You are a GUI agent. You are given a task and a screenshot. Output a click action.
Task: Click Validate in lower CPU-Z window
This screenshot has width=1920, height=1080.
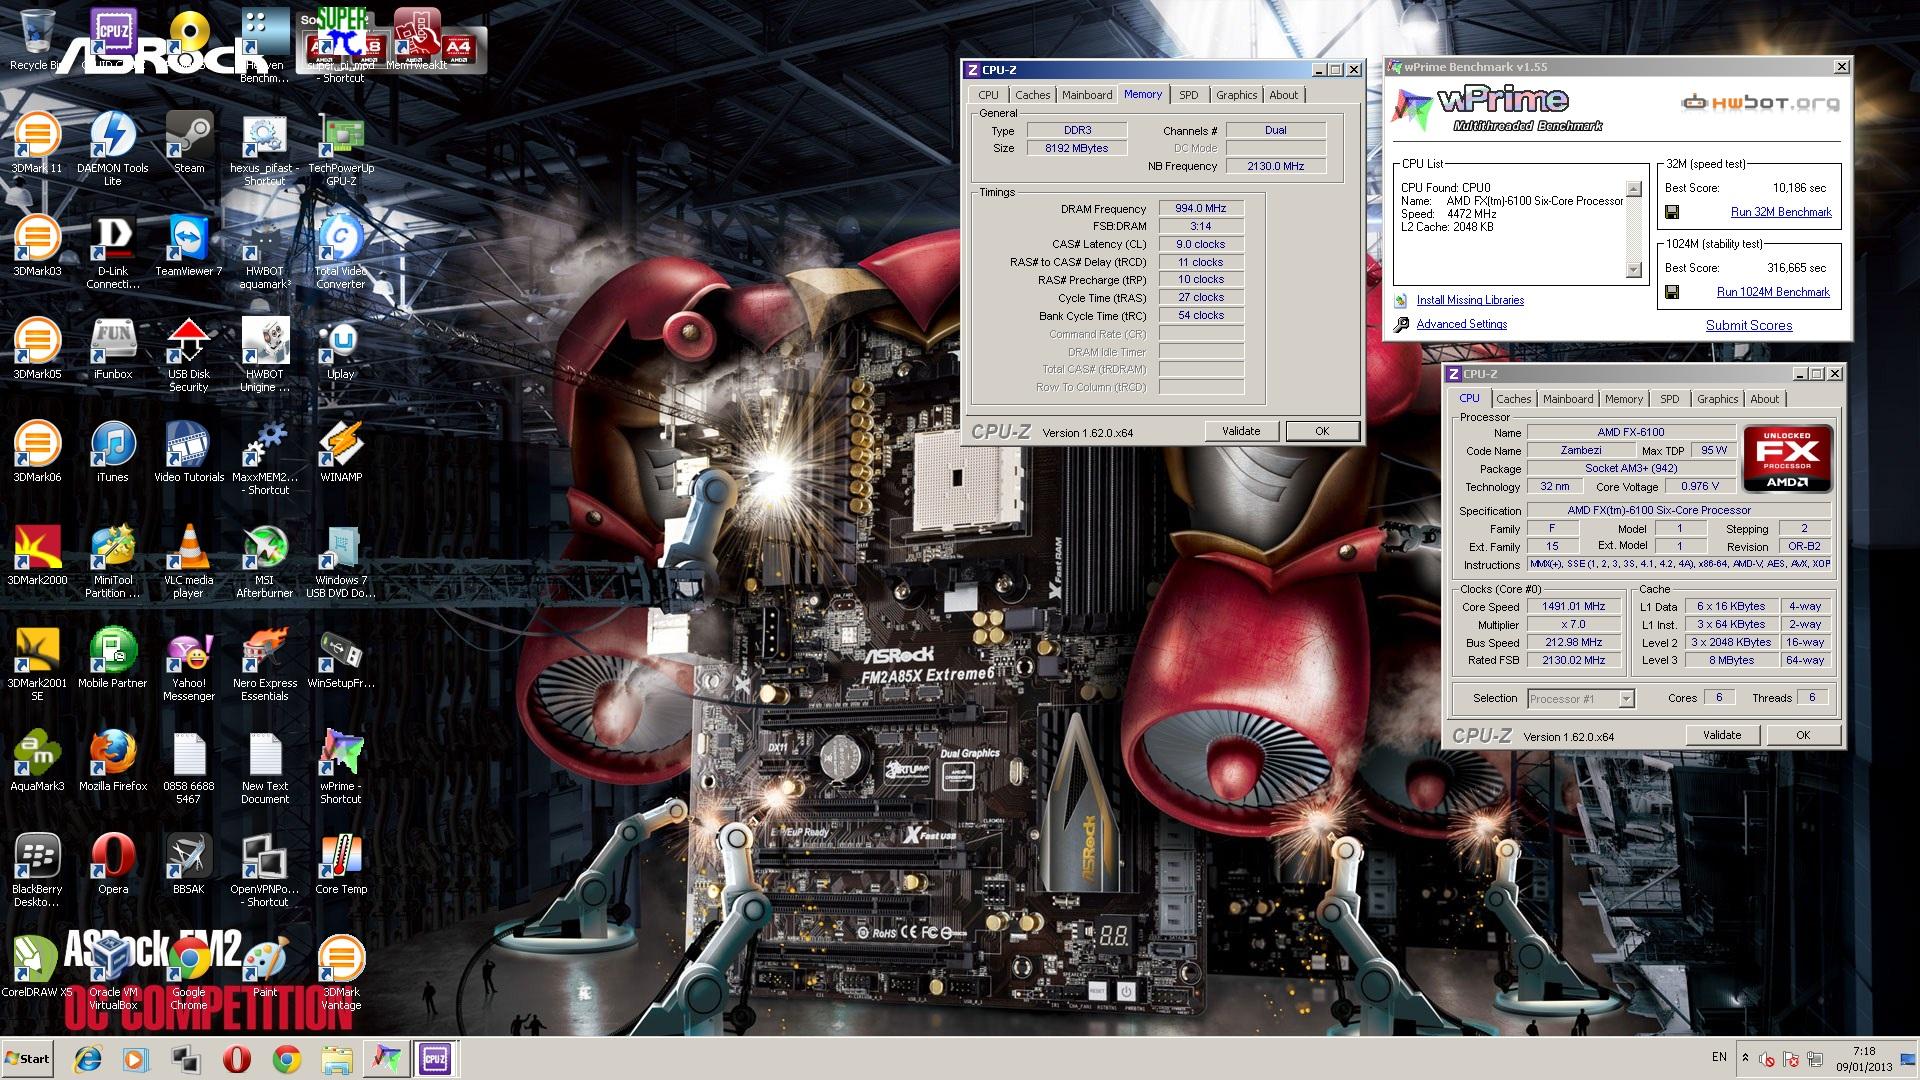(1722, 735)
